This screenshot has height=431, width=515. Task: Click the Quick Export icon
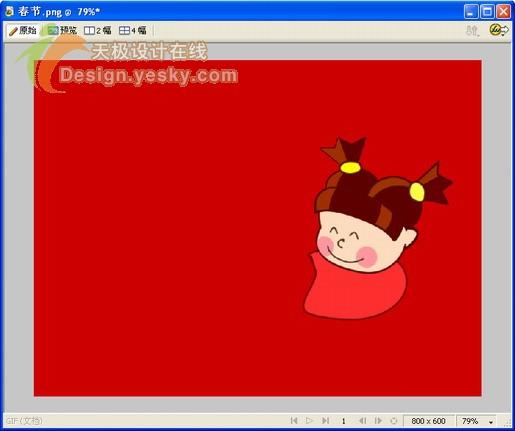(498, 30)
